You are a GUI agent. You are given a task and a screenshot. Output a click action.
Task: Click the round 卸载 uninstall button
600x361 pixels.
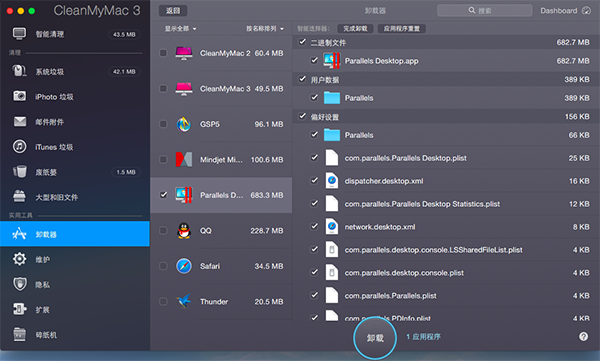coord(375,338)
